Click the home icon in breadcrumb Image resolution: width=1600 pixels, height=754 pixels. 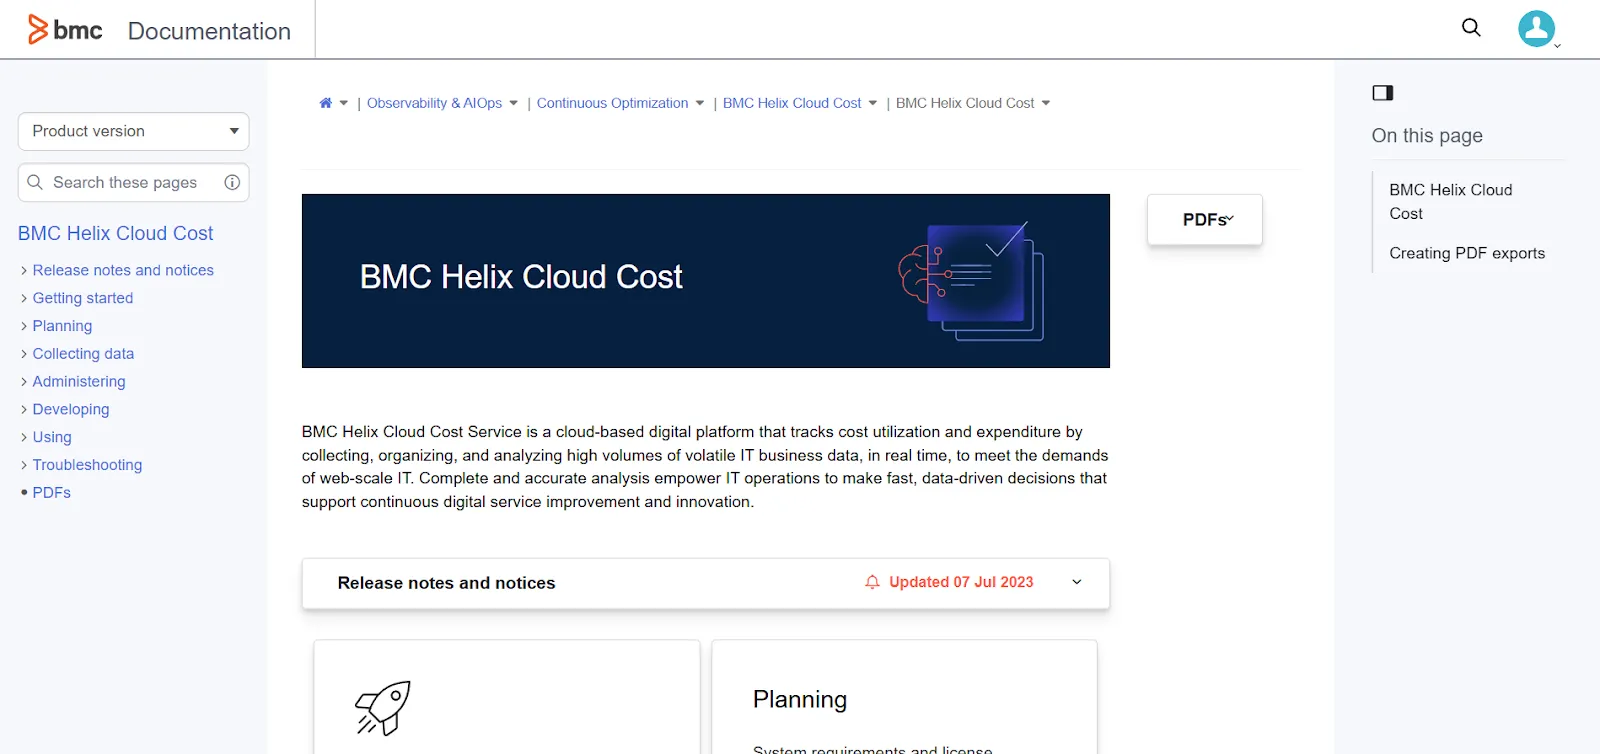click(x=325, y=103)
